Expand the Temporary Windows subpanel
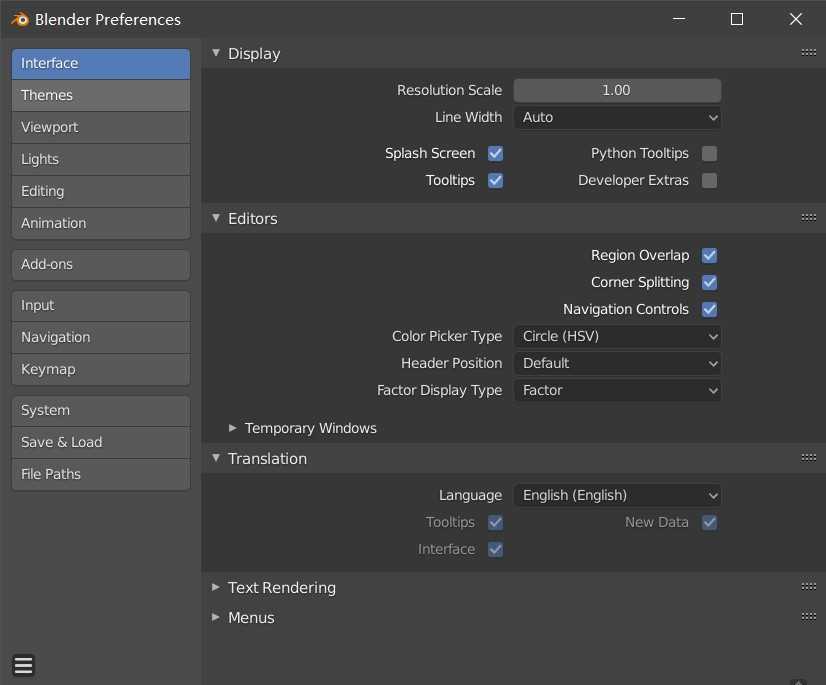Screen dimensions: 826x685 coord(232,428)
